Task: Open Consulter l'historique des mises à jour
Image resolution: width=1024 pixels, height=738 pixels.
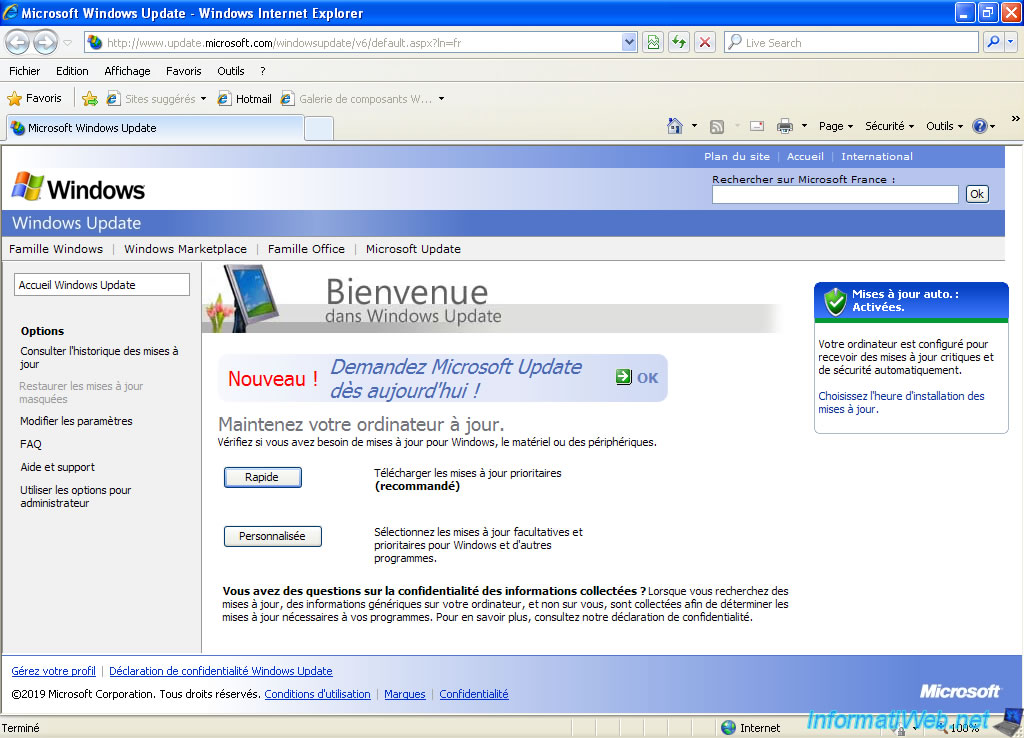Action: click(99, 357)
